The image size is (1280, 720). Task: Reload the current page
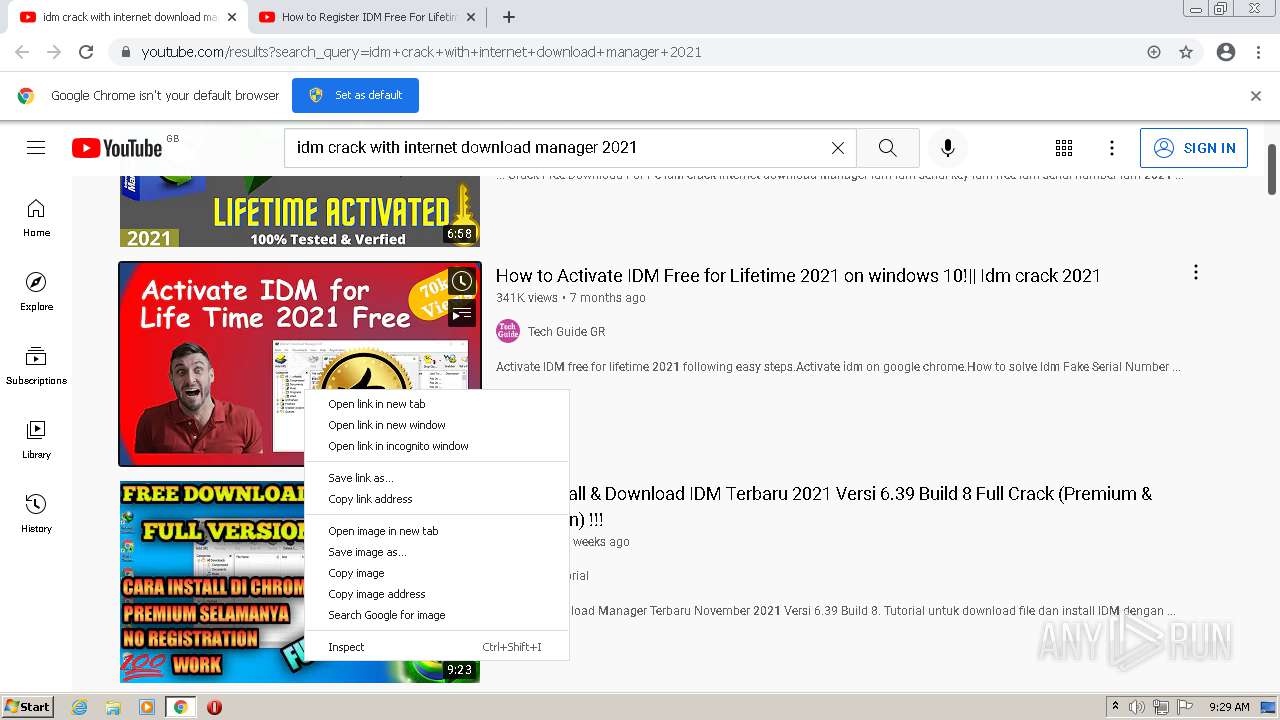click(86, 52)
